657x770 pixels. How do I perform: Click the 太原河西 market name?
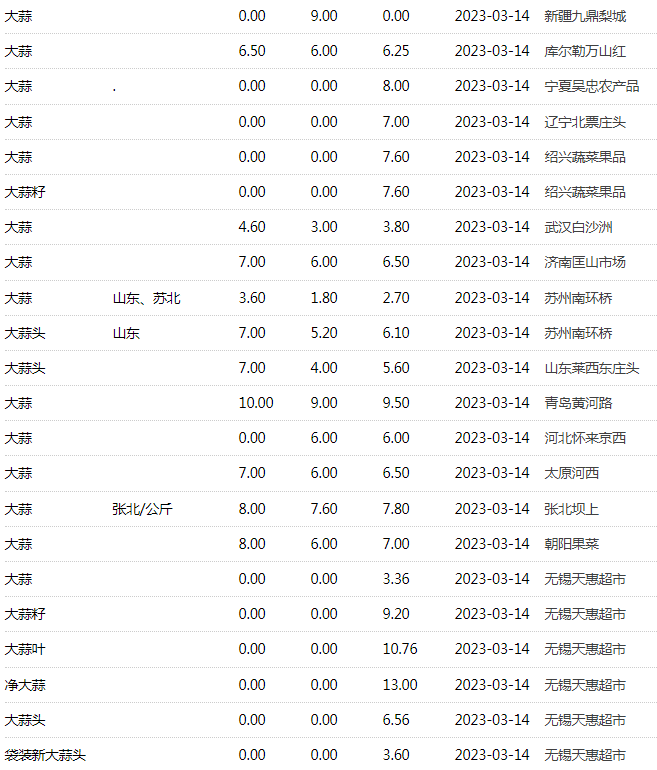[571, 473]
